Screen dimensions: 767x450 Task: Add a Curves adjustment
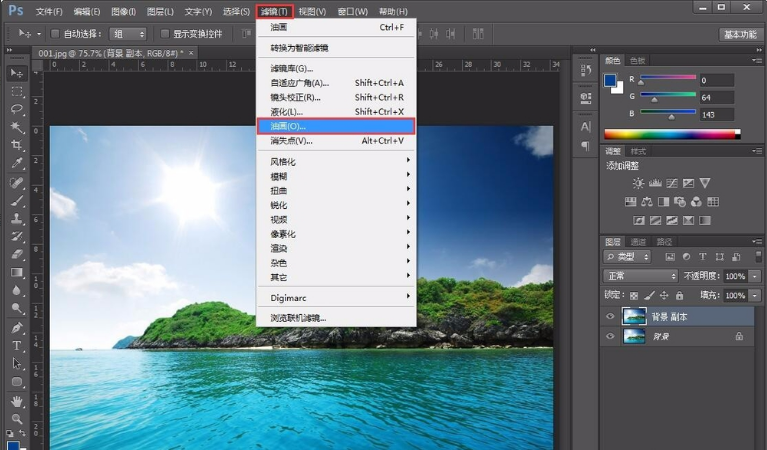pos(672,183)
